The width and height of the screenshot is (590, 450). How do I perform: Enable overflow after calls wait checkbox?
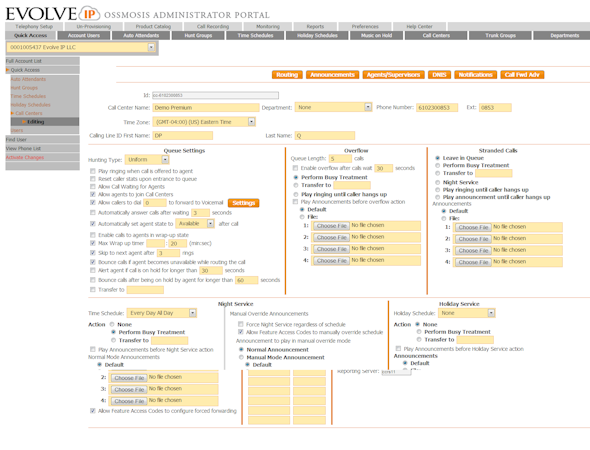point(295,168)
